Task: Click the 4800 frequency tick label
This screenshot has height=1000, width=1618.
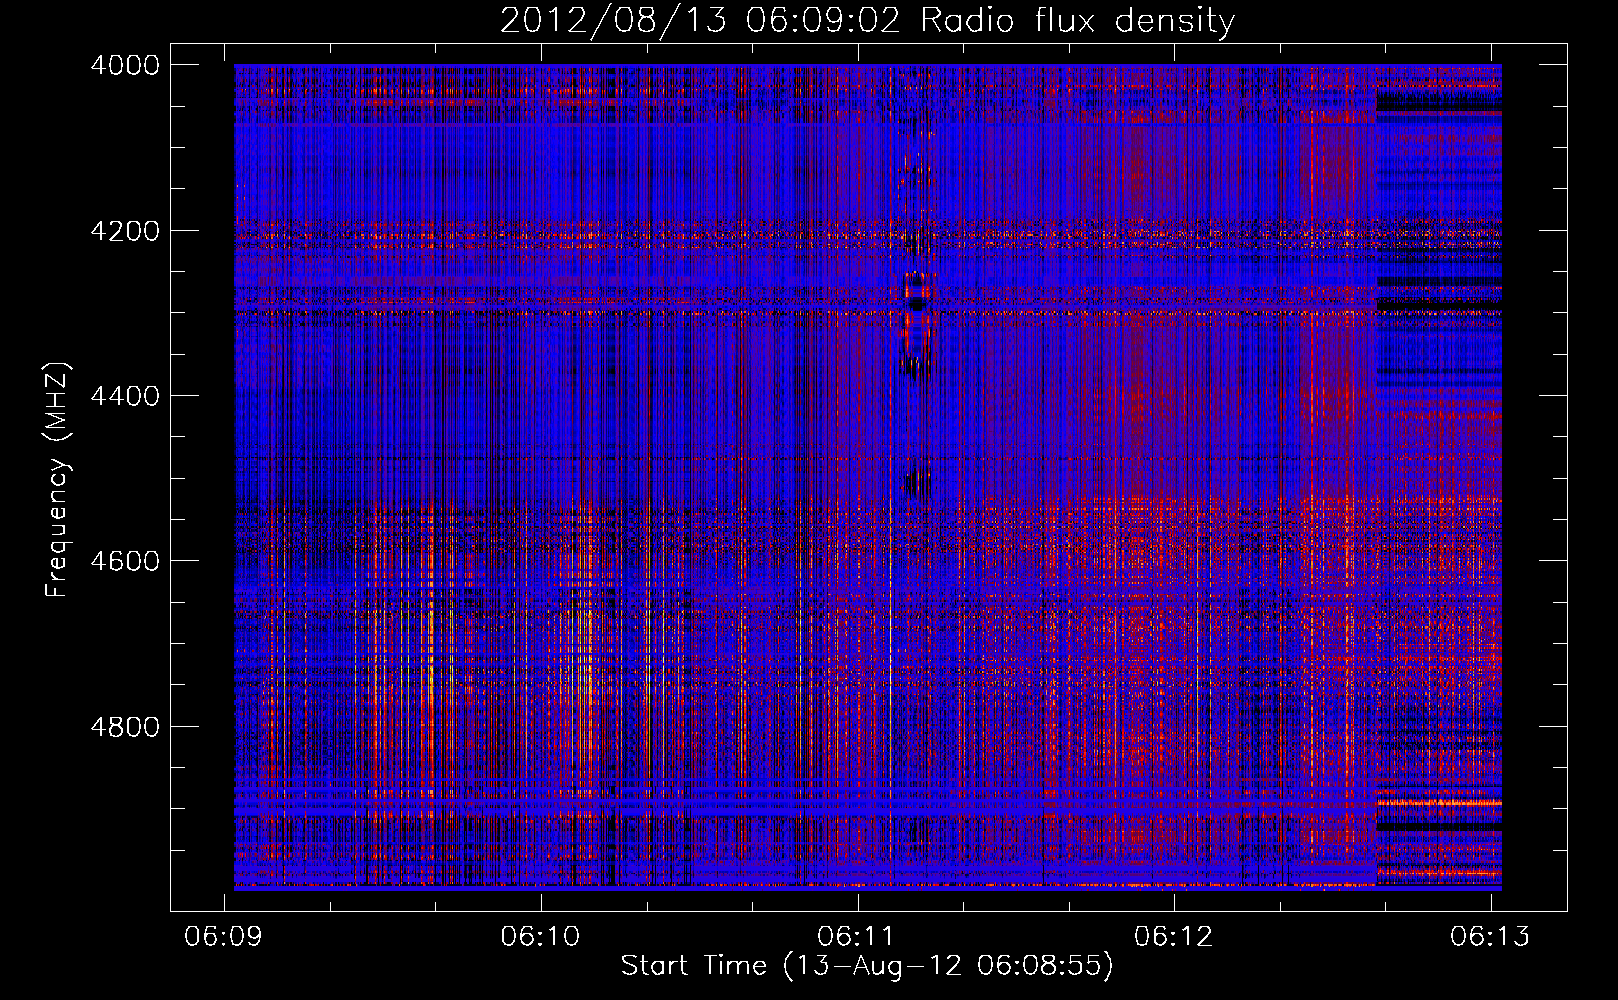Action: click(125, 727)
